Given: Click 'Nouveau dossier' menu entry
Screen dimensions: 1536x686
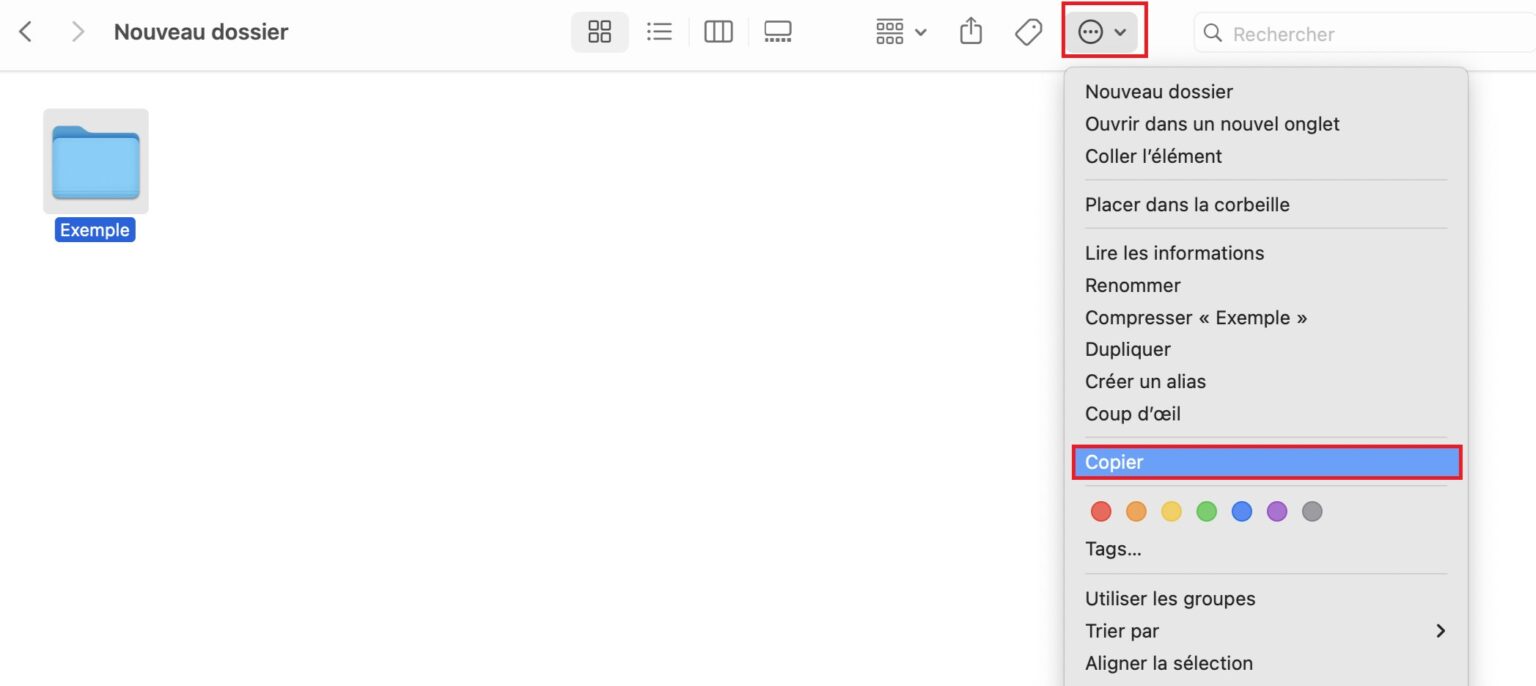Looking at the screenshot, I should click(x=1158, y=91).
